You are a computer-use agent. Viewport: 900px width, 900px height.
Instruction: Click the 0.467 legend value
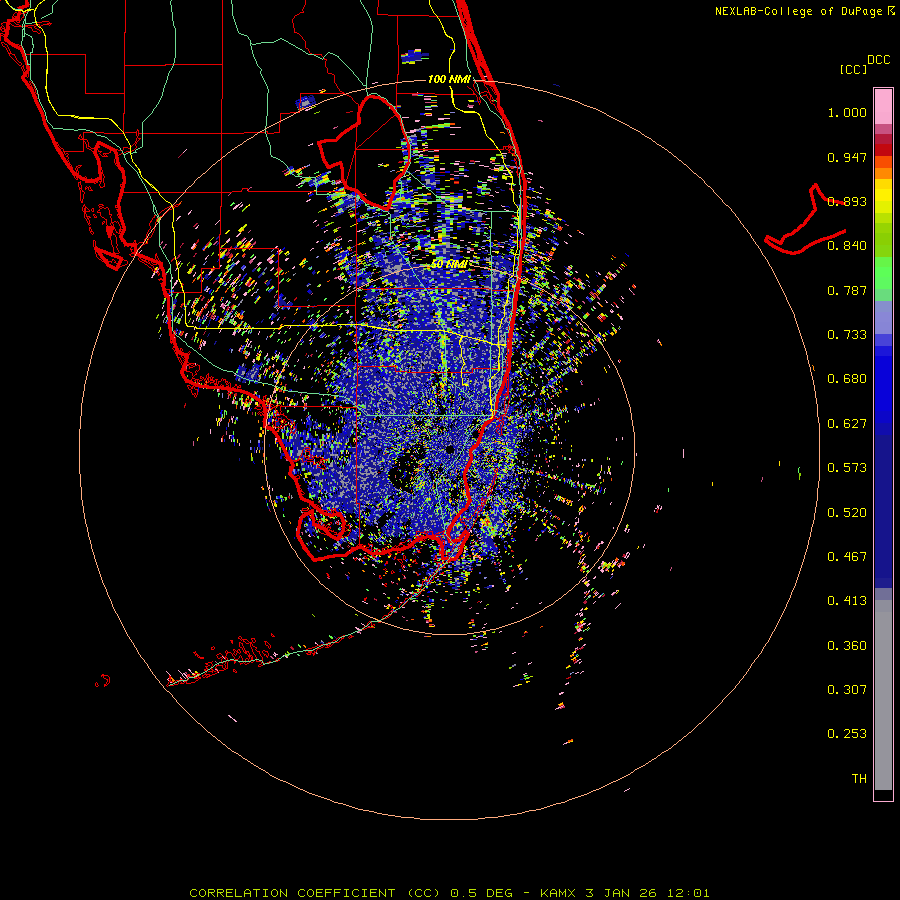pyautogui.click(x=847, y=557)
